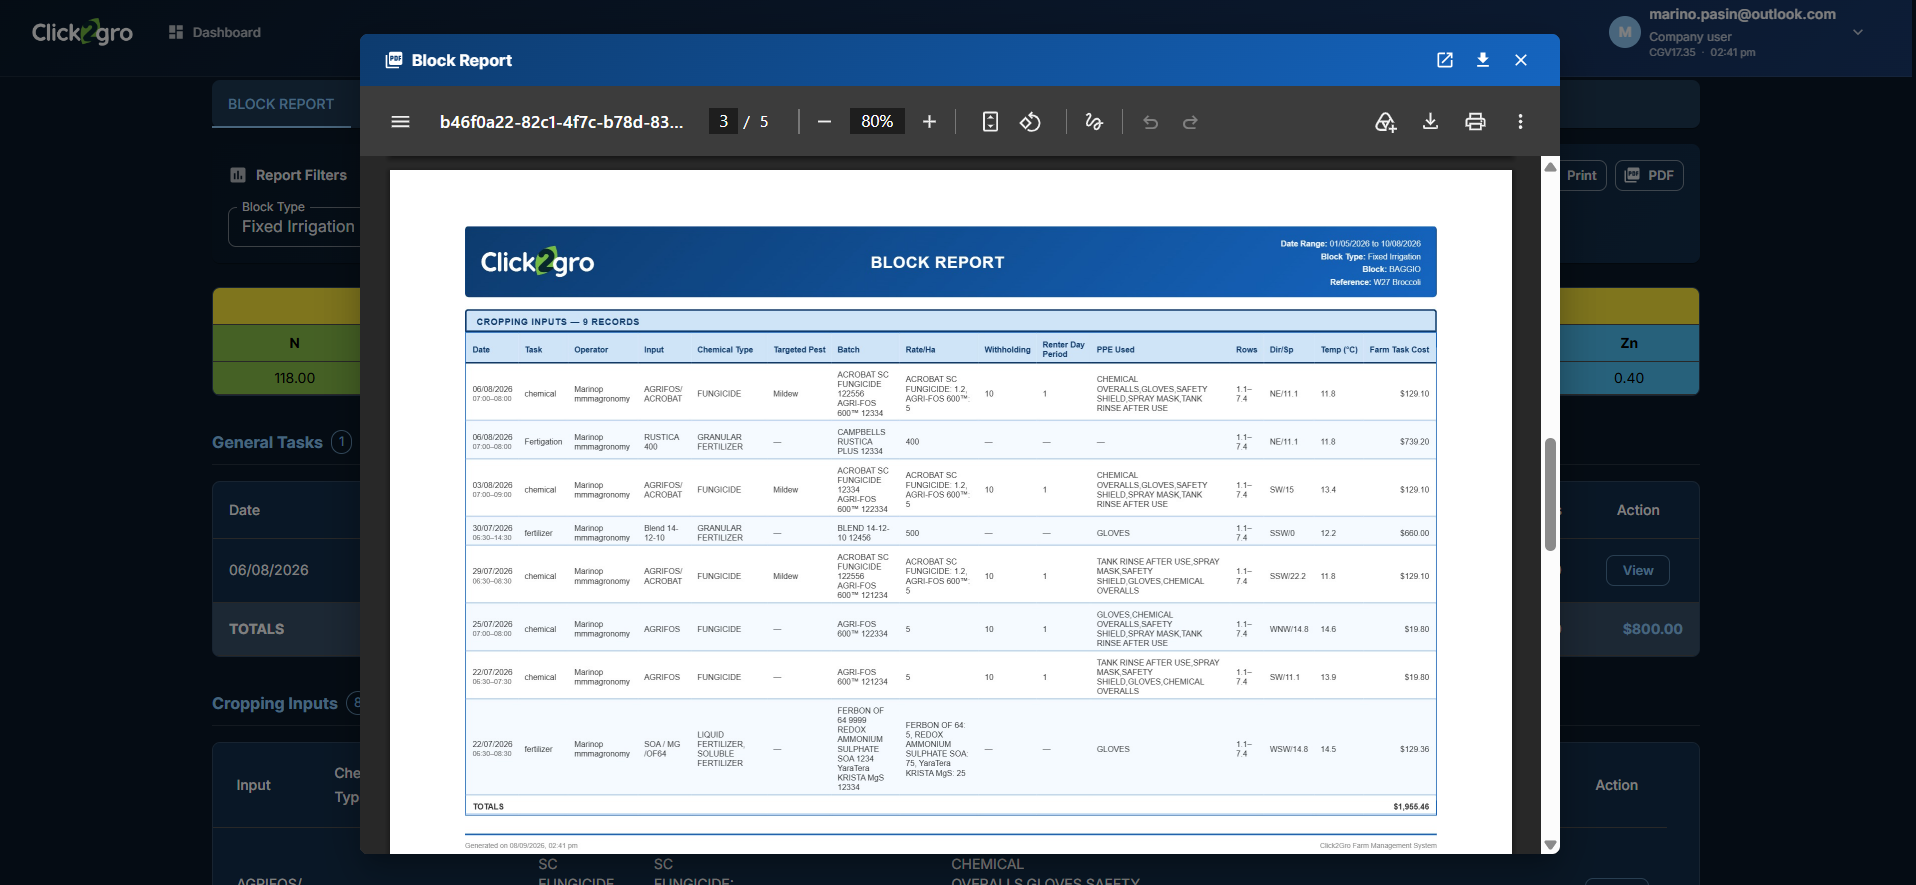Download PDF from viewer toolbar
1916x885 pixels.
1430,122
